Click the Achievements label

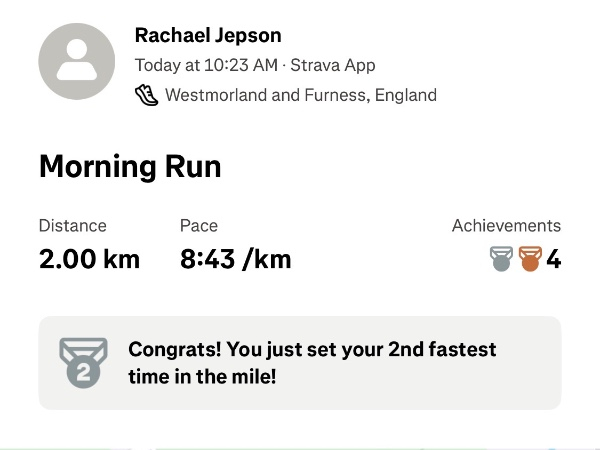[x=506, y=226]
